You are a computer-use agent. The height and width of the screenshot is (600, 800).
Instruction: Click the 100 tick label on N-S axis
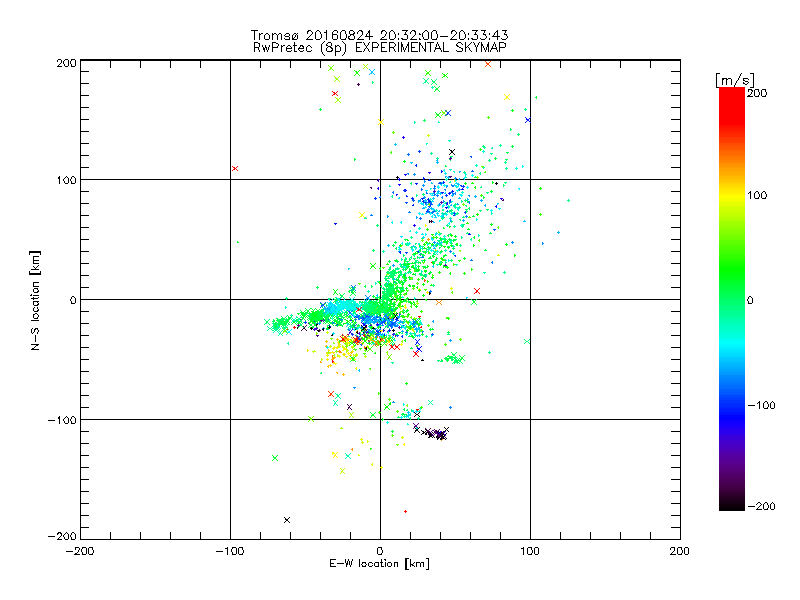click(x=66, y=180)
